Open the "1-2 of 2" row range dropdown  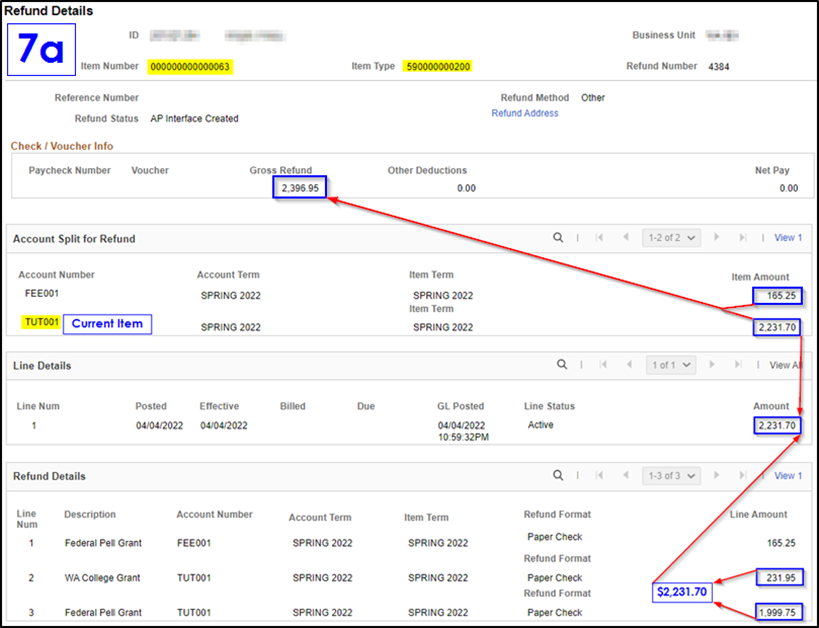pos(671,238)
